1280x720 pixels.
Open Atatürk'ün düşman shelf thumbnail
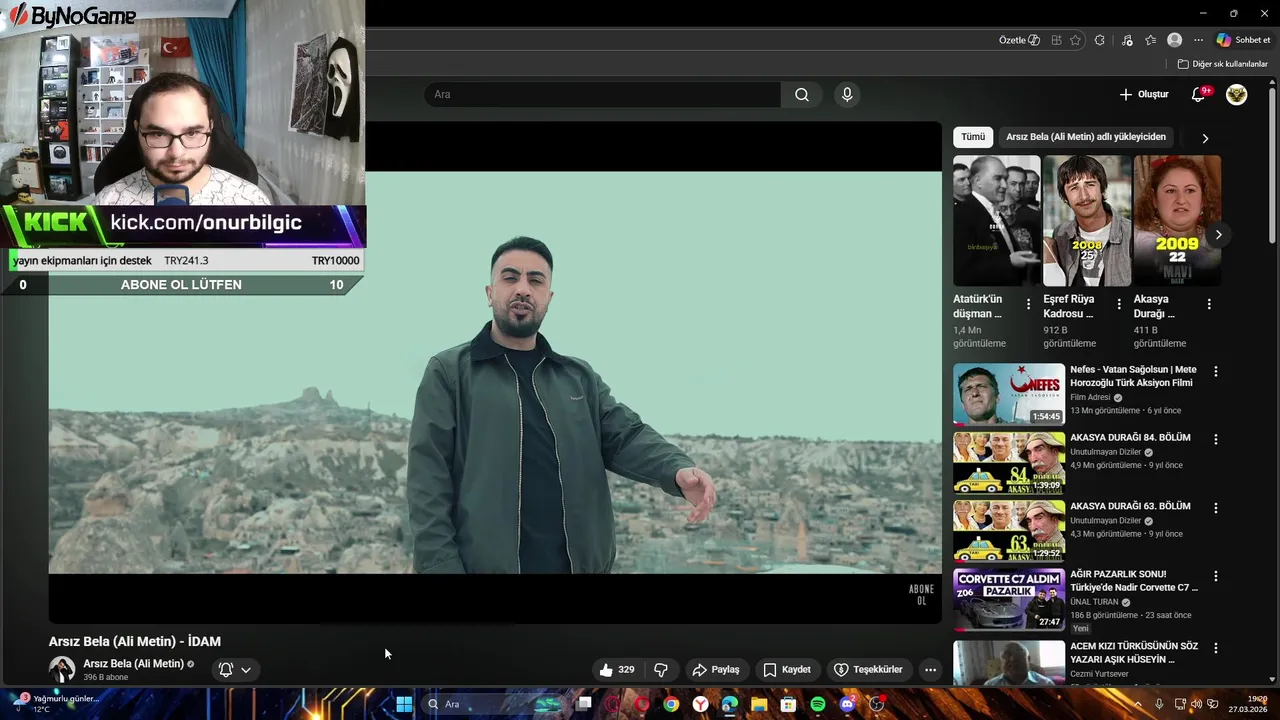(x=997, y=221)
